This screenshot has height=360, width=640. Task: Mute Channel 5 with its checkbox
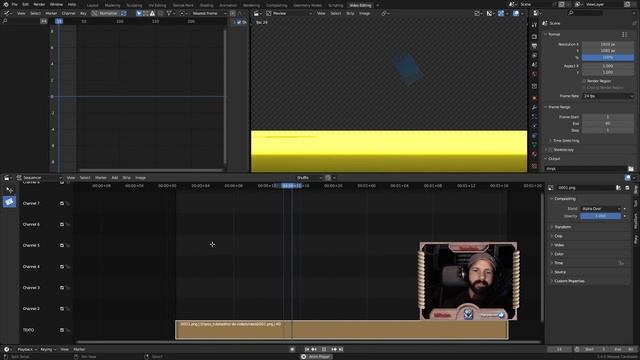pyautogui.click(x=62, y=245)
